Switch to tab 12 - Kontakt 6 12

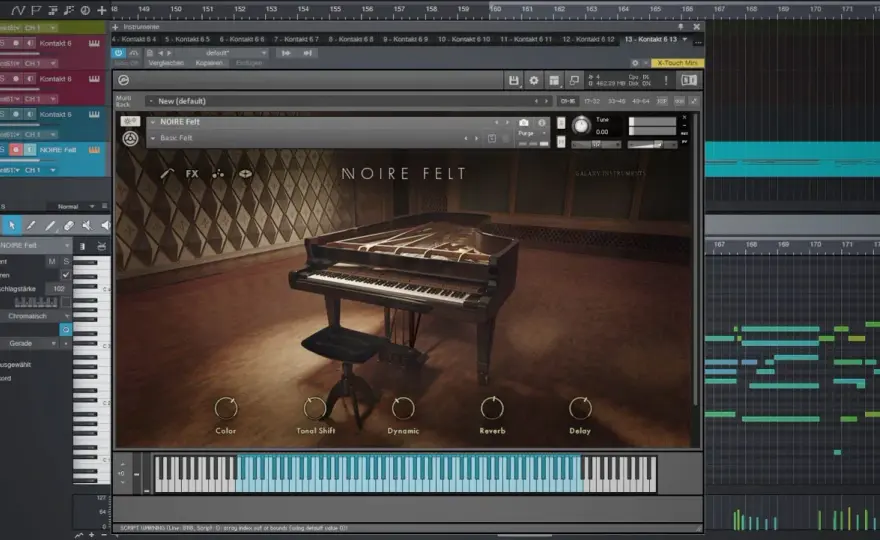pos(588,39)
